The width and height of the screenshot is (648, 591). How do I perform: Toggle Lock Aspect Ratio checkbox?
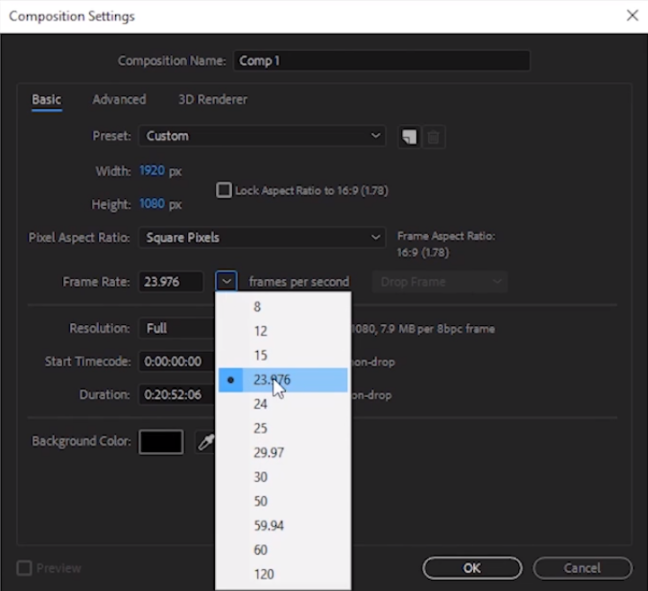tap(224, 191)
